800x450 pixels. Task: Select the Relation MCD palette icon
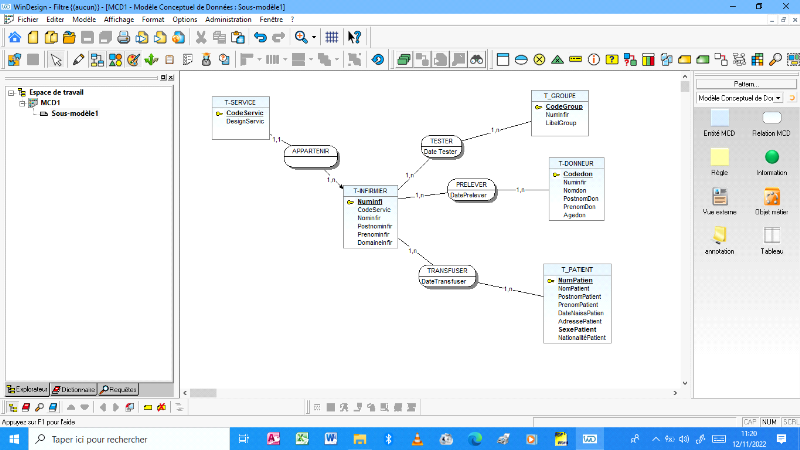coord(771,118)
